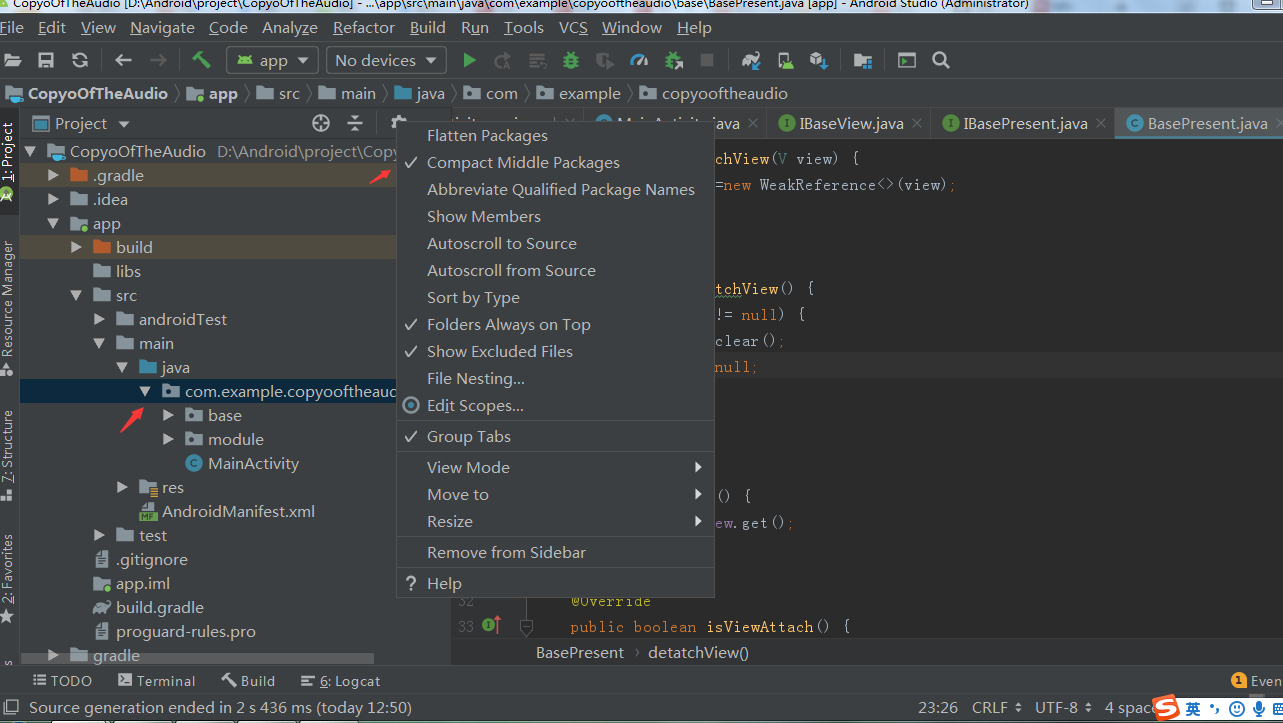
Task: Uncheck Folders Always on Top
Action: point(508,324)
